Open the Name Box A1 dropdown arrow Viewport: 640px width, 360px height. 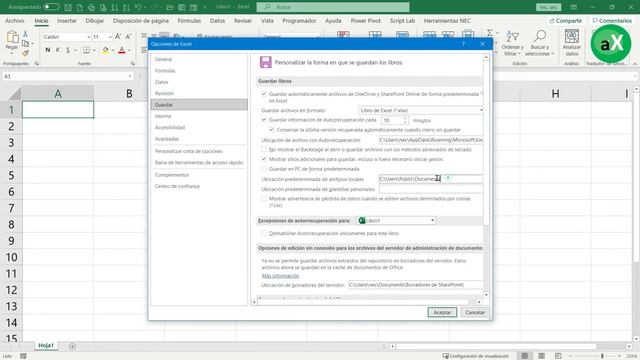click(130, 76)
